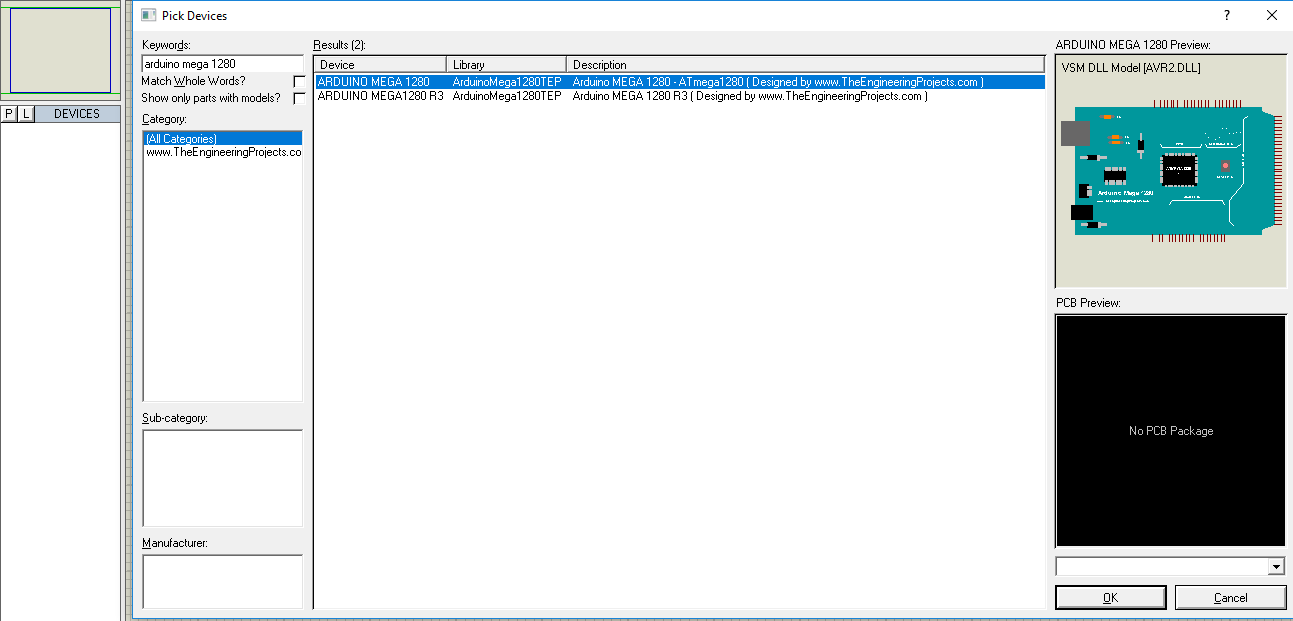Screen dimensions: 1293x621
Task: Click the Sub-category list box
Action: (222, 478)
